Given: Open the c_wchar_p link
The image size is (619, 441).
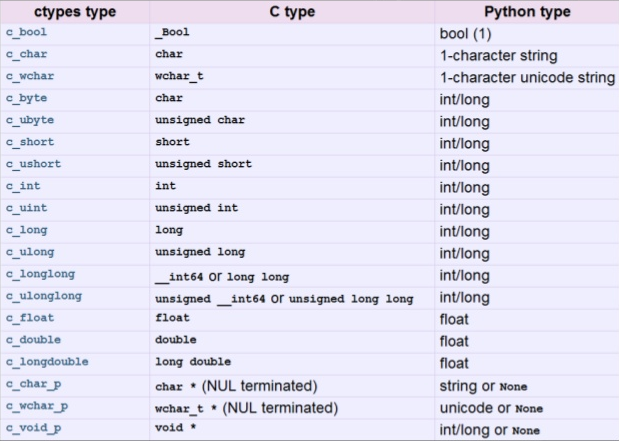Looking at the screenshot, I should [x=37, y=407].
